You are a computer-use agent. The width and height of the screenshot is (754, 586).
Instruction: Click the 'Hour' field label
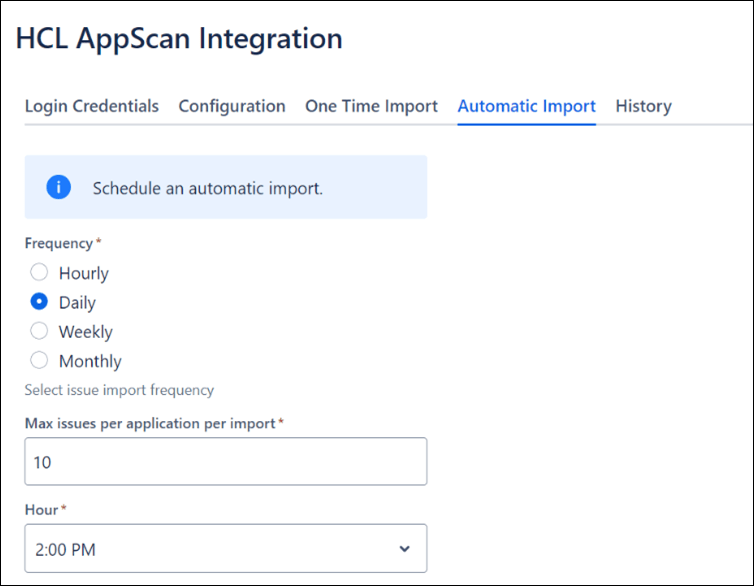click(41, 510)
